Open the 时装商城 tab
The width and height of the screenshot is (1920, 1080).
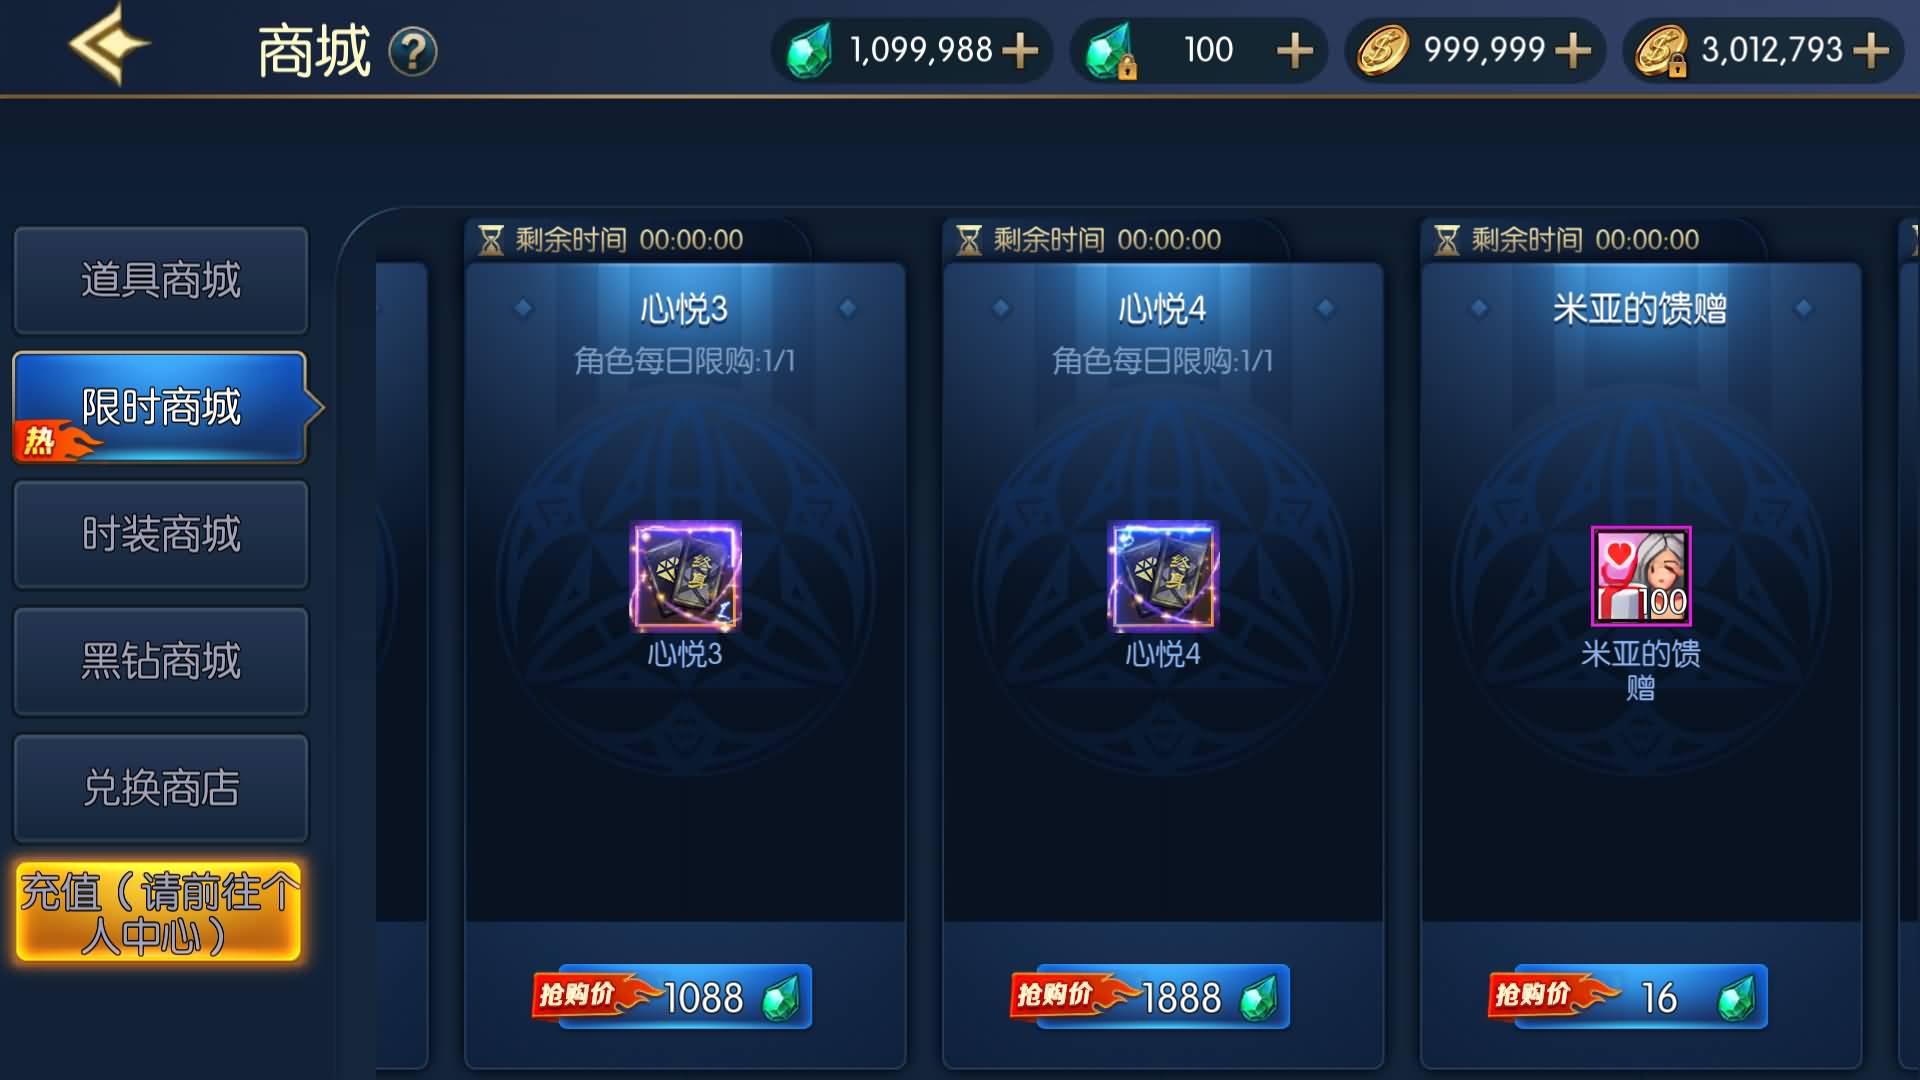pos(160,534)
